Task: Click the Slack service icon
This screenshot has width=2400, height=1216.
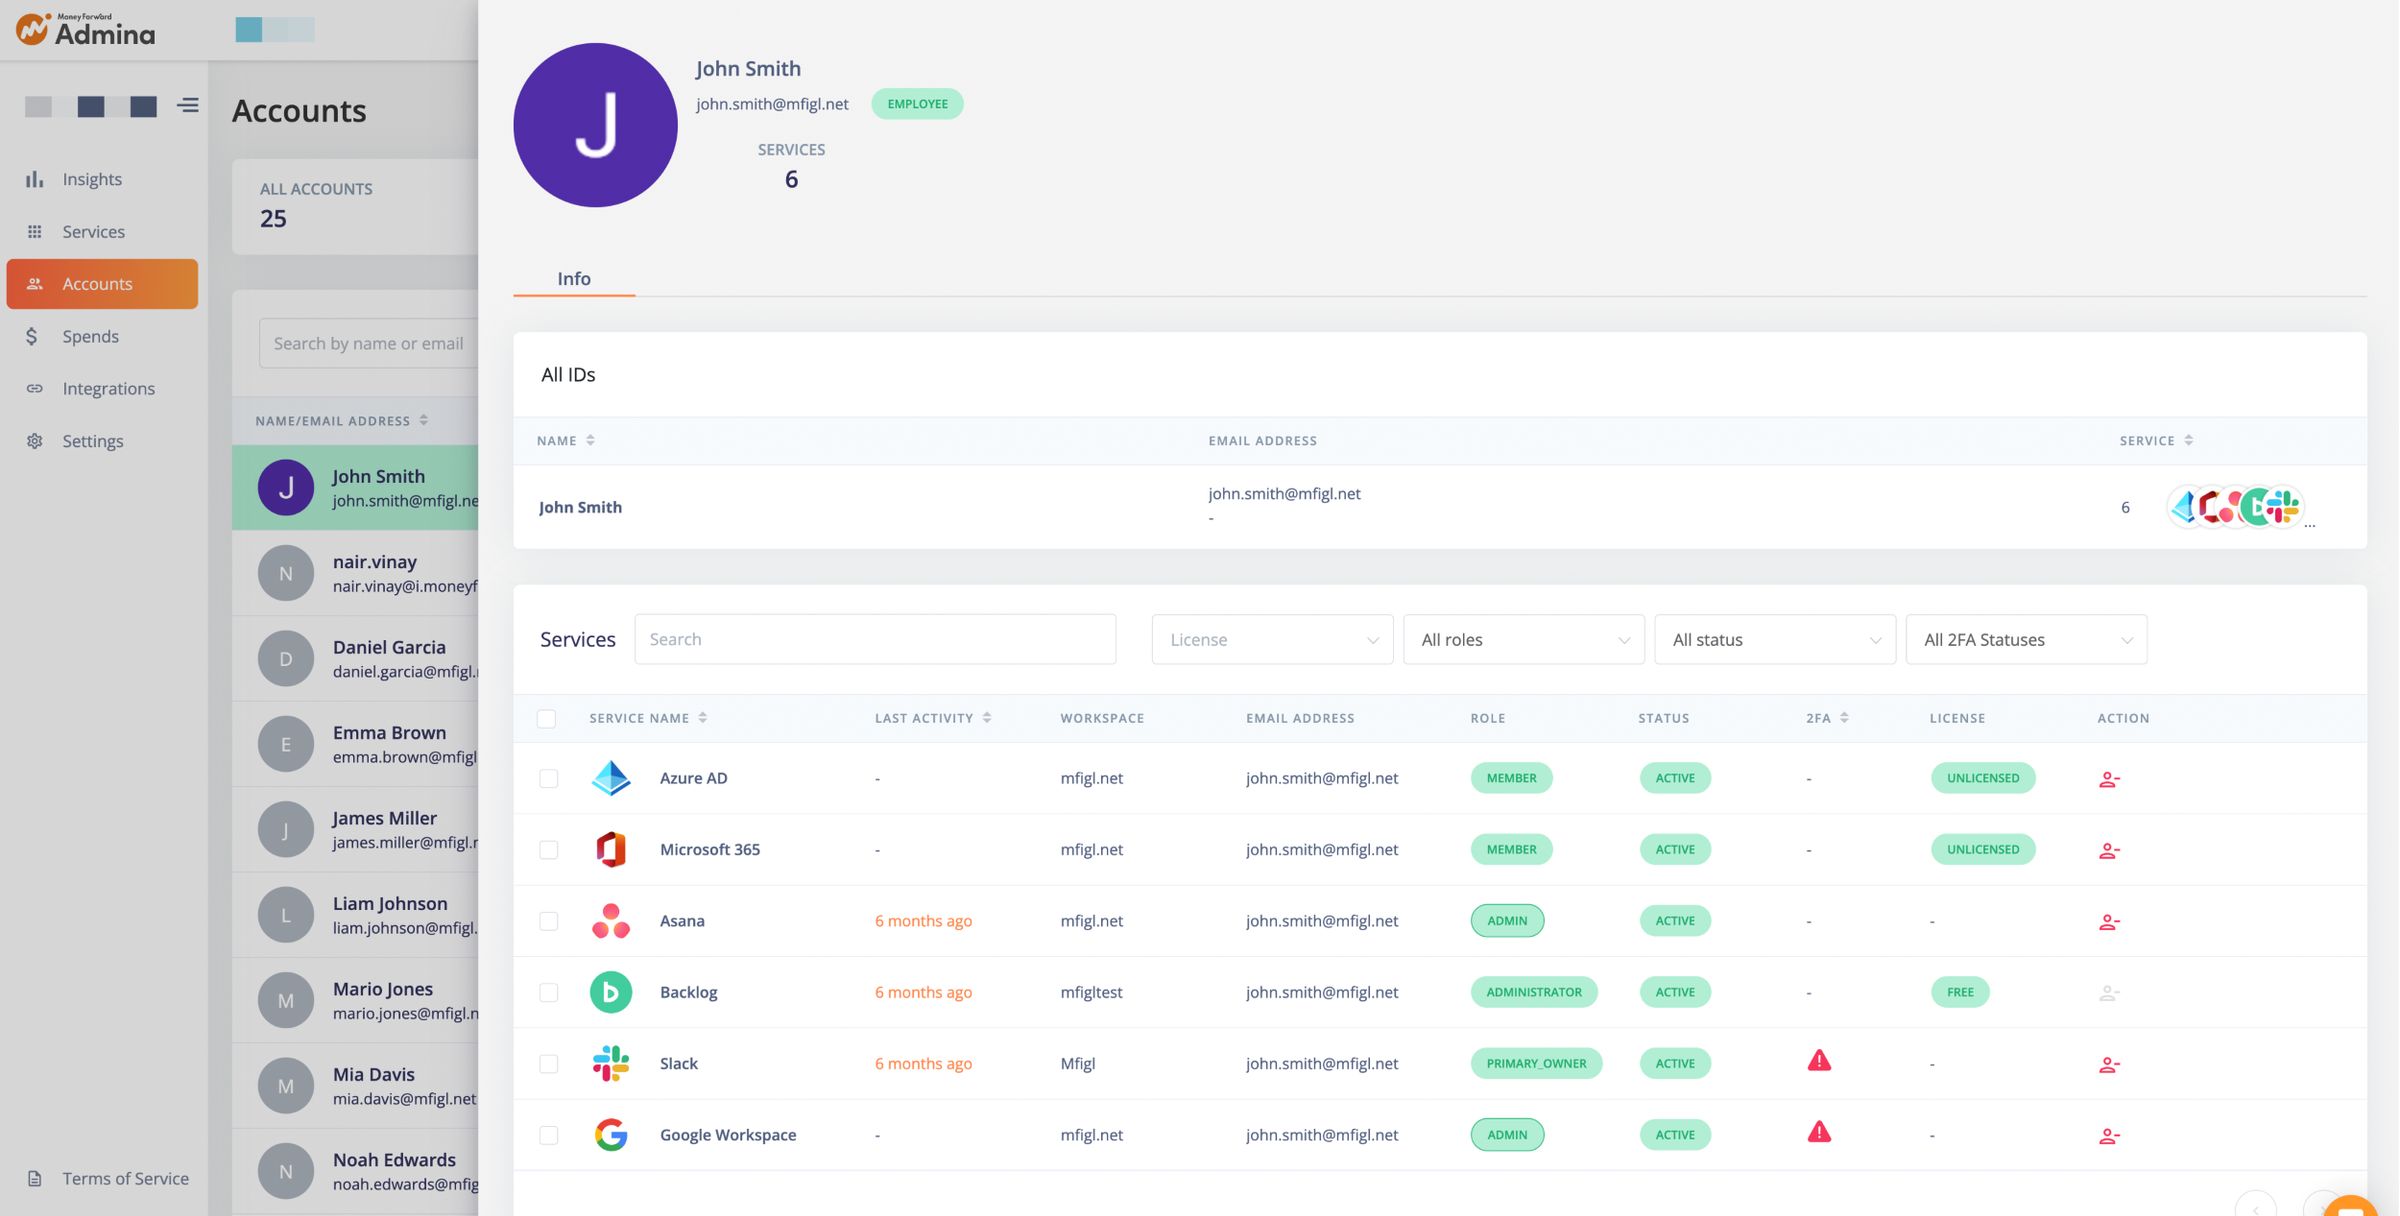Action: point(611,1063)
